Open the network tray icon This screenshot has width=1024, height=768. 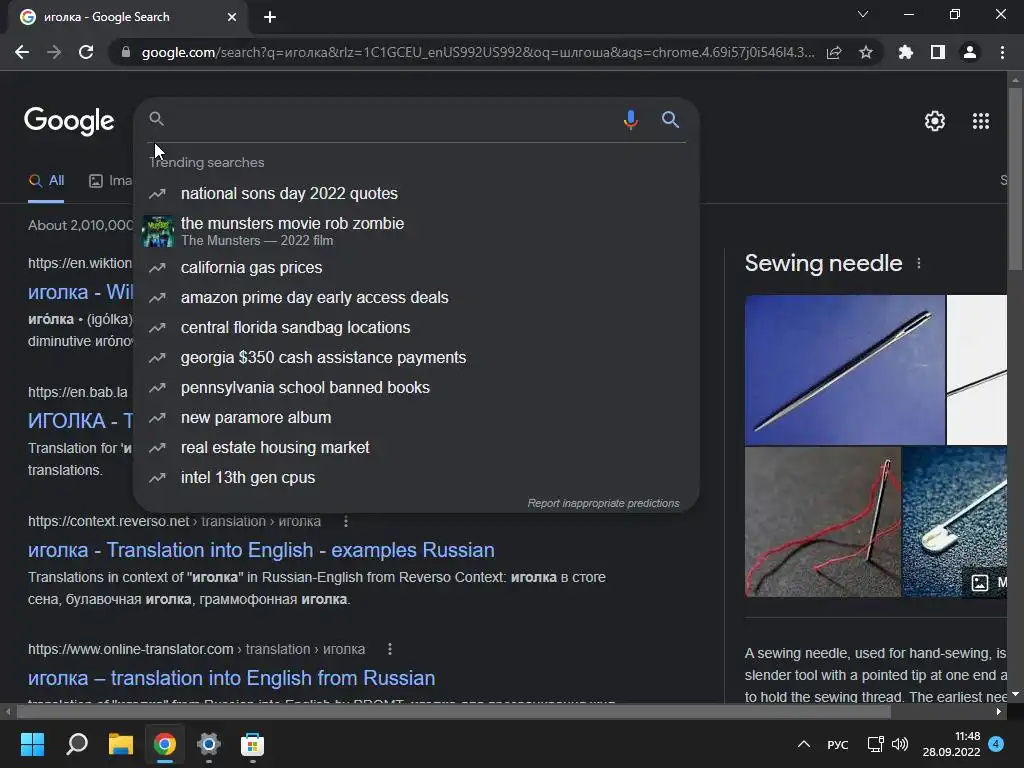coord(875,744)
